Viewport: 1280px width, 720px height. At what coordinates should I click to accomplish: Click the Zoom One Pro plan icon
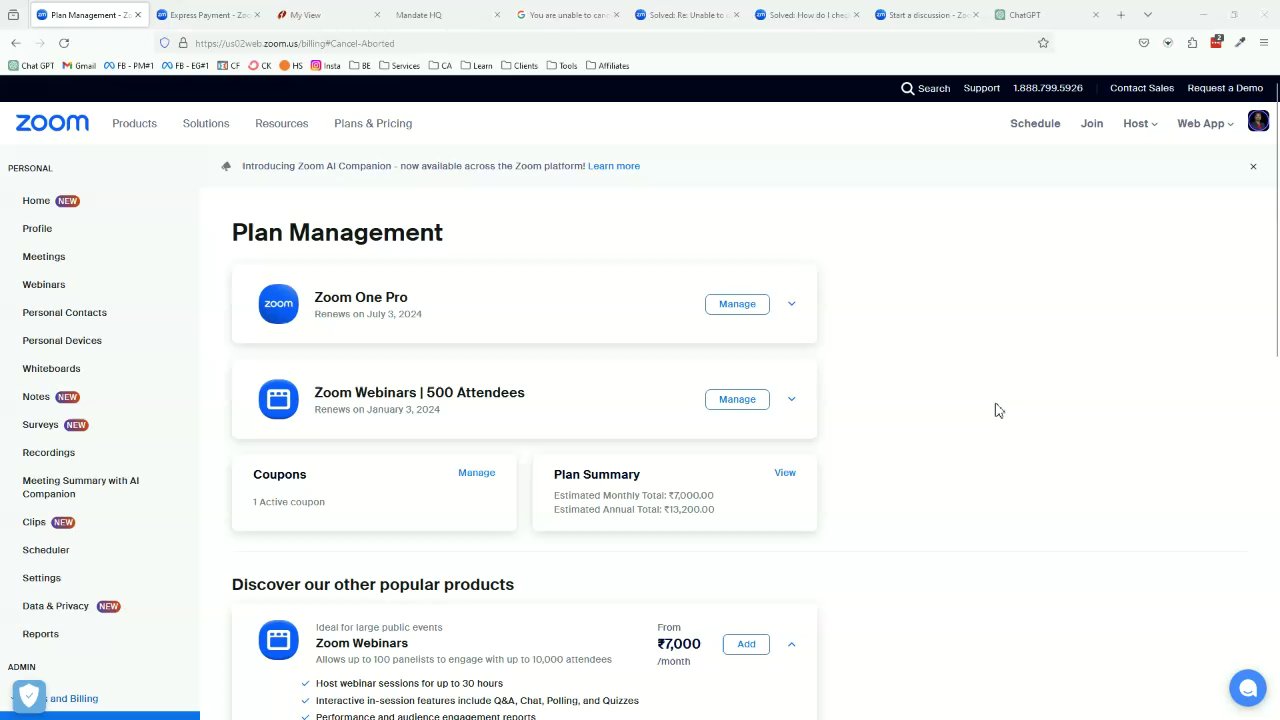(278, 304)
